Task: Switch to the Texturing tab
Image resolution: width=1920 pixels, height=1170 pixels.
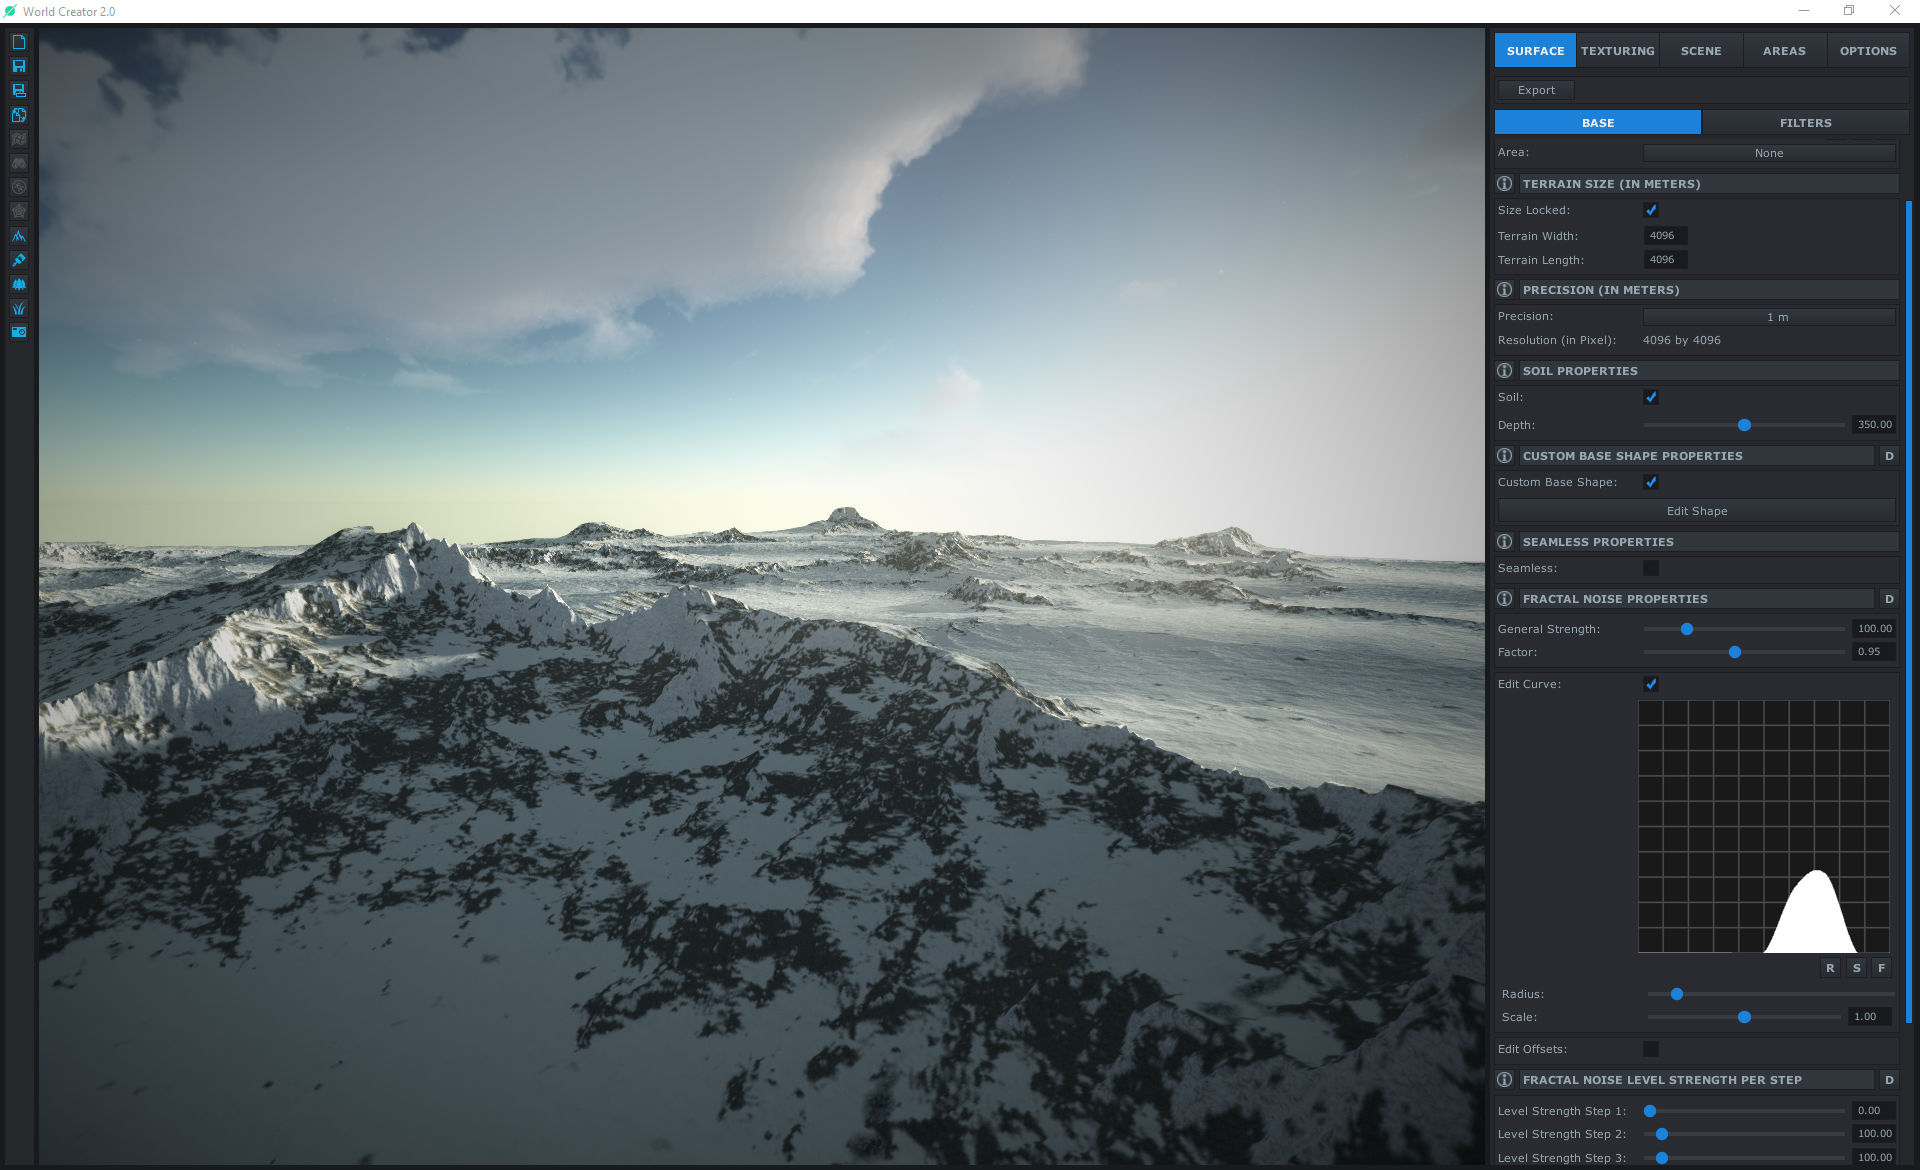Action: [1617, 51]
